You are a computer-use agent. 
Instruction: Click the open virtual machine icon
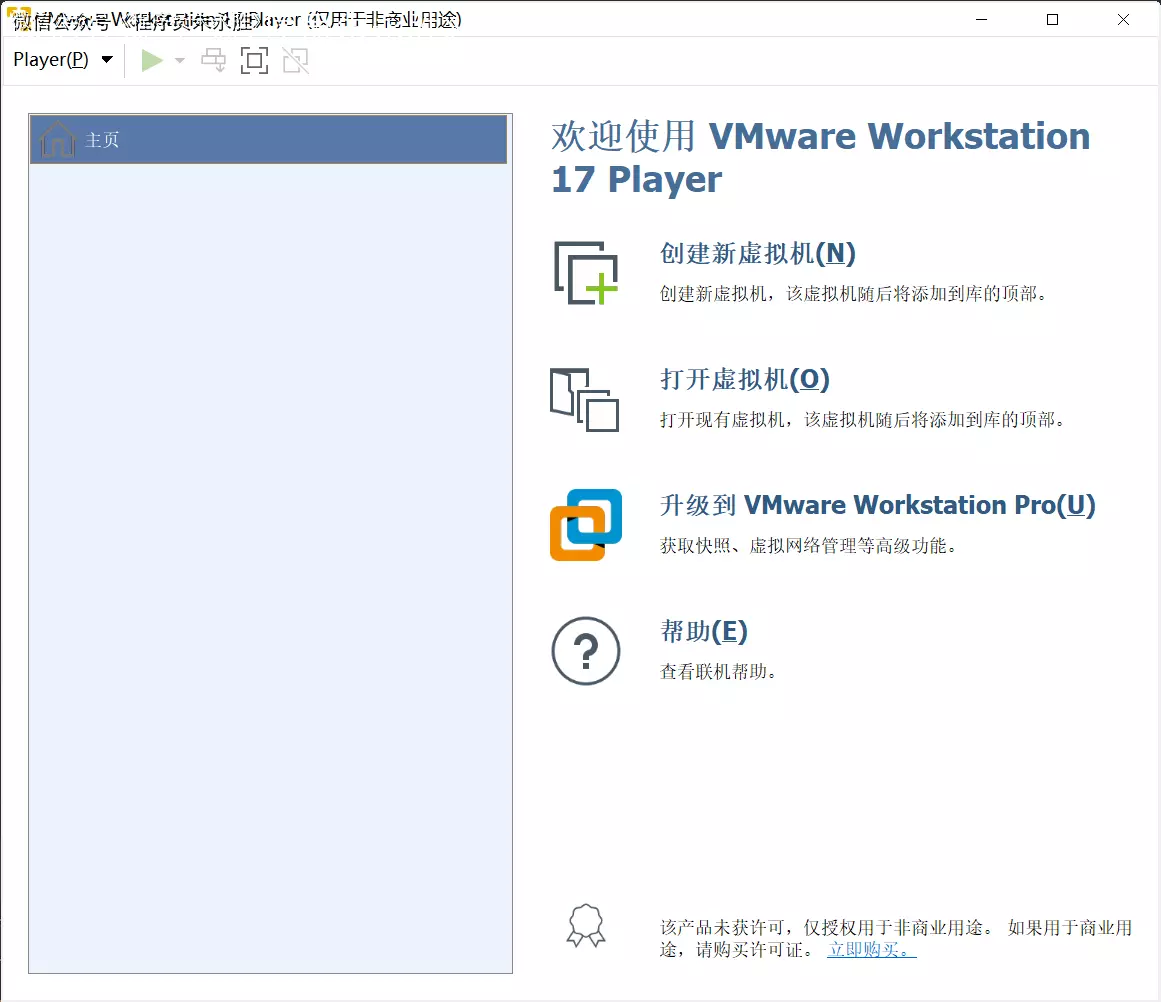(584, 399)
